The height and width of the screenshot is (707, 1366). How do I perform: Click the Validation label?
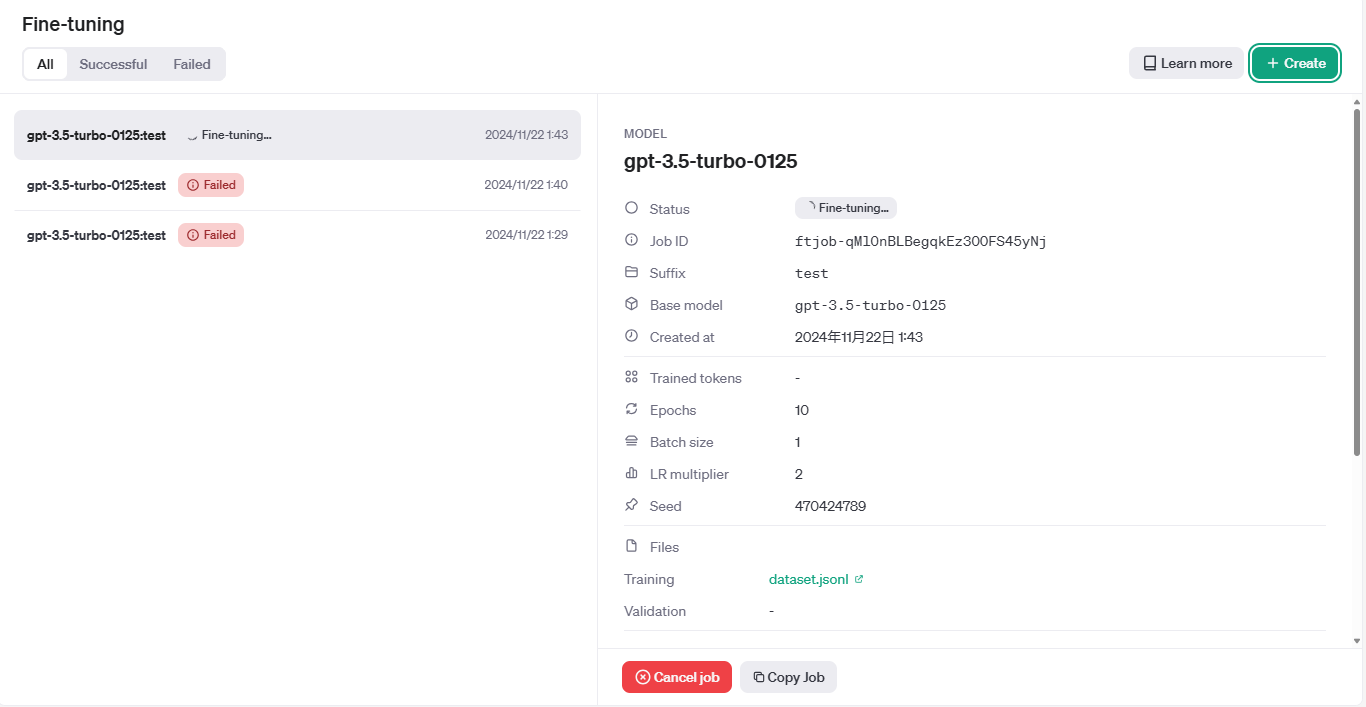click(655, 611)
